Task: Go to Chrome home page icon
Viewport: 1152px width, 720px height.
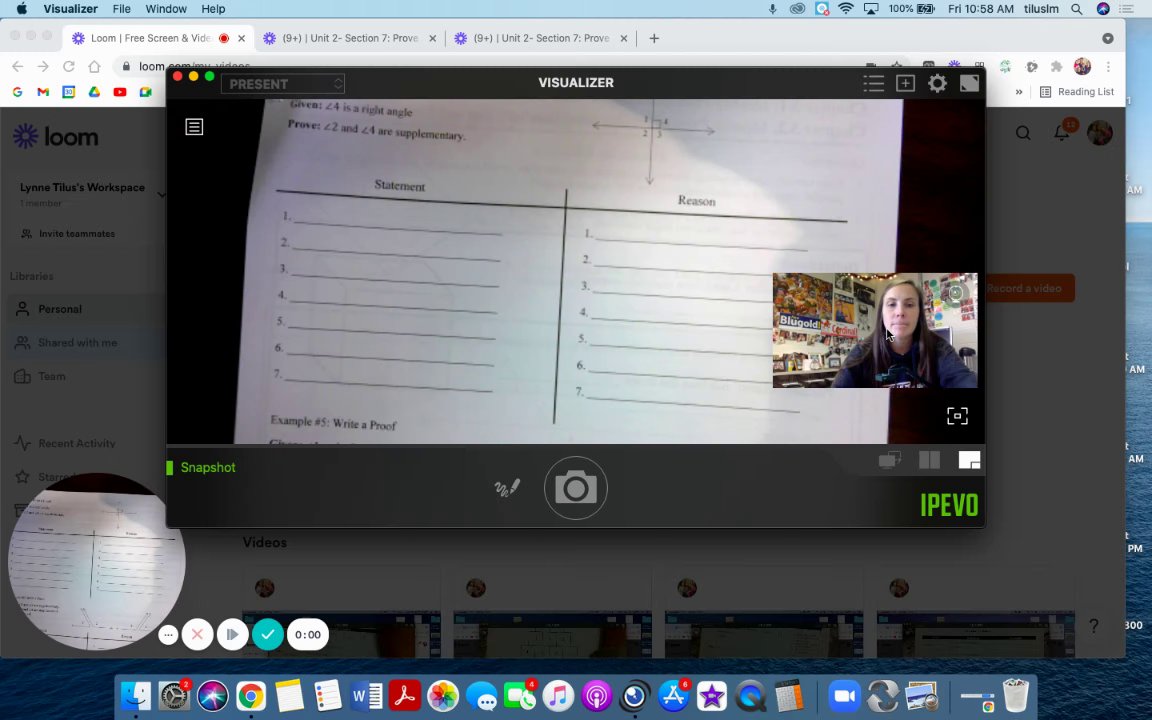Action: [94, 66]
